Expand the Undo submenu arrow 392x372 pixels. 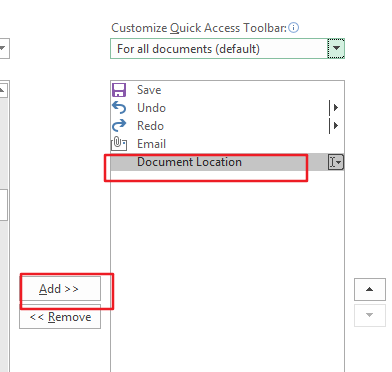pos(336,108)
